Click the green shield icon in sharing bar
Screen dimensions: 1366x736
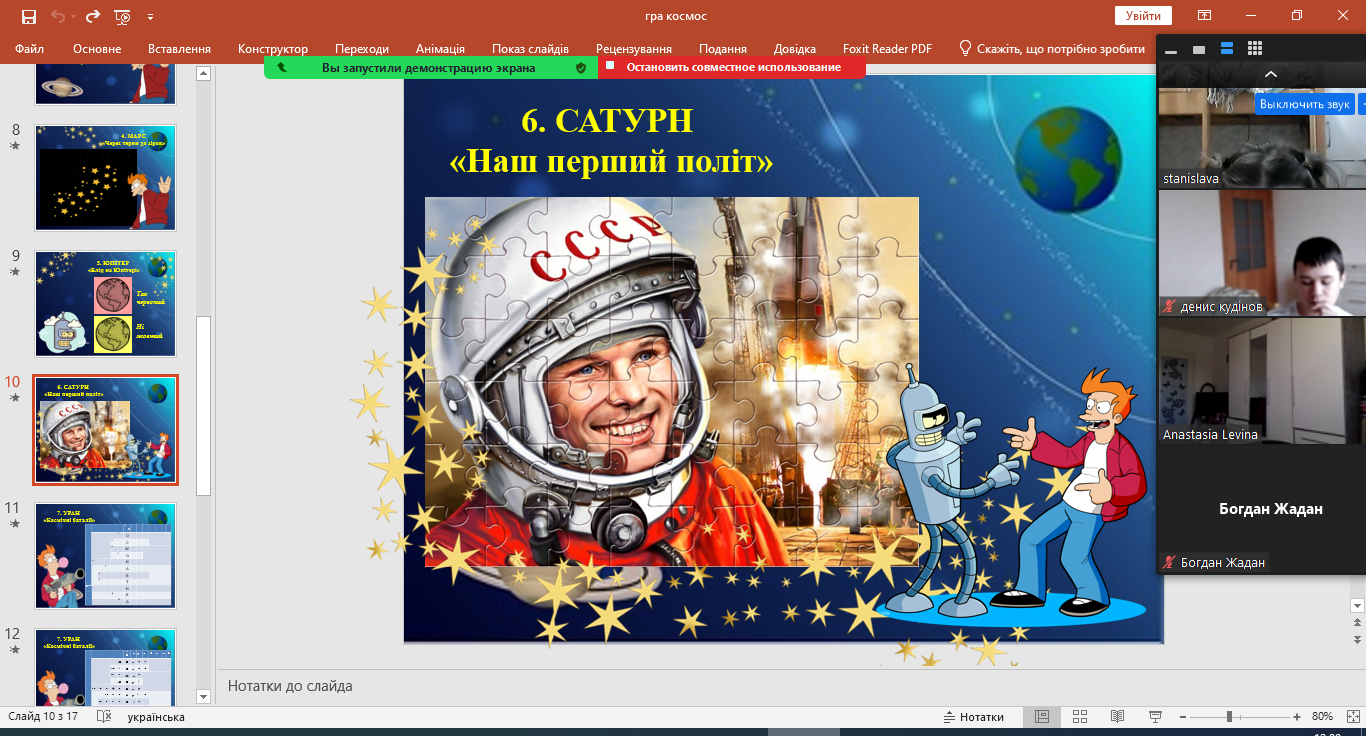coord(580,67)
